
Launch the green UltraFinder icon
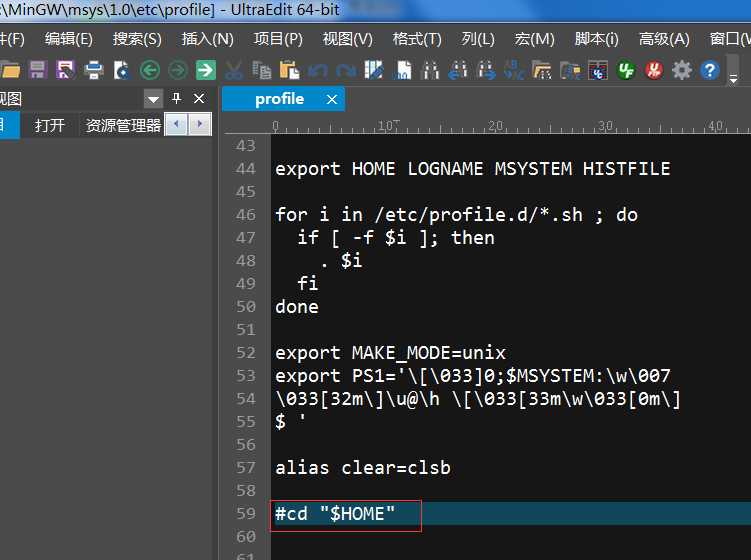point(626,70)
